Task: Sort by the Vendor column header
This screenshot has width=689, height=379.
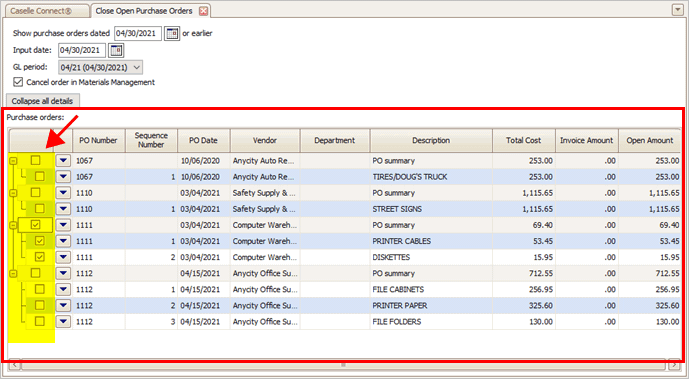Action: (x=265, y=141)
